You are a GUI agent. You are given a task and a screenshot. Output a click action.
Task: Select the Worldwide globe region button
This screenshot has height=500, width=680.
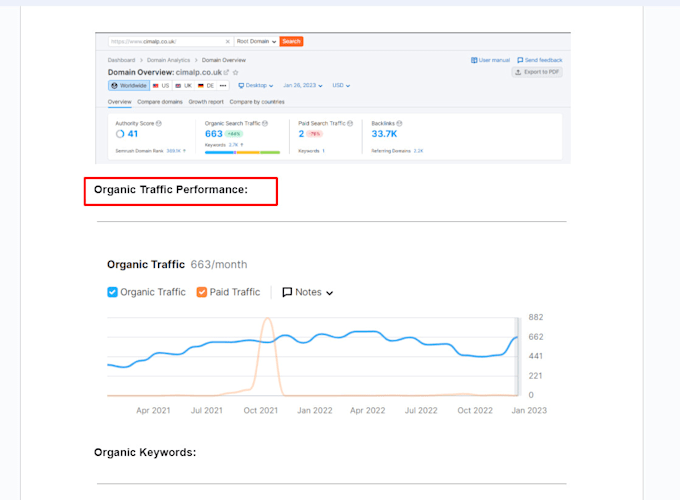pos(129,85)
